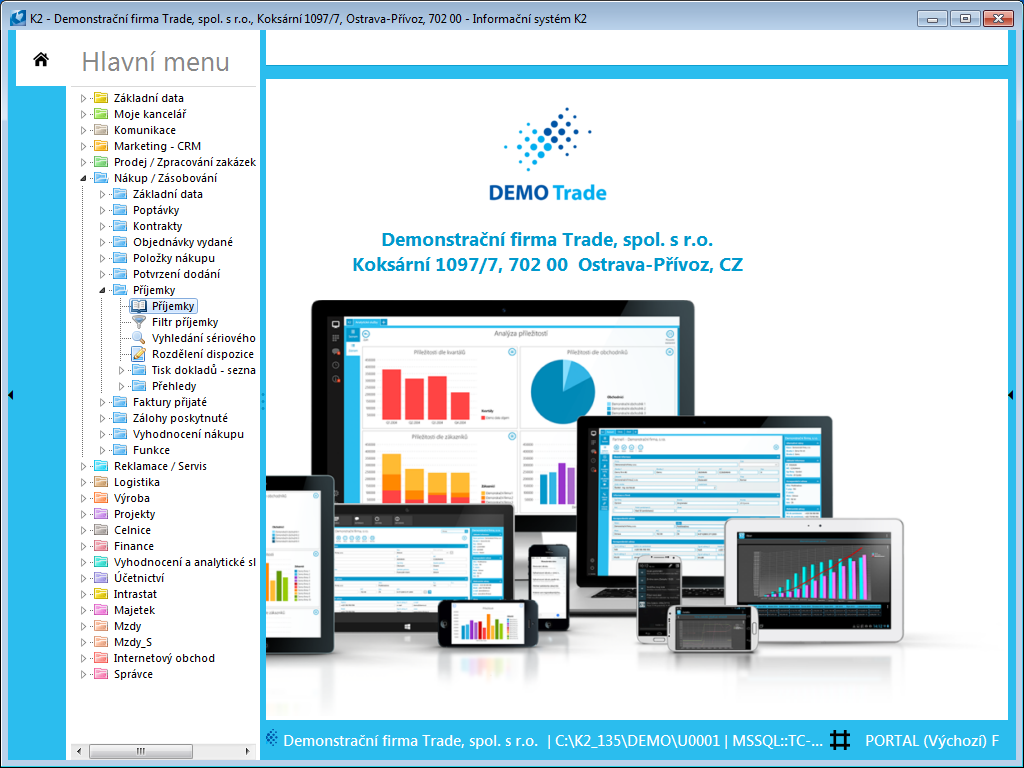1024x768 pixels.
Task: Click the Filtr příjemky funnel icon
Action: pos(139,322)
